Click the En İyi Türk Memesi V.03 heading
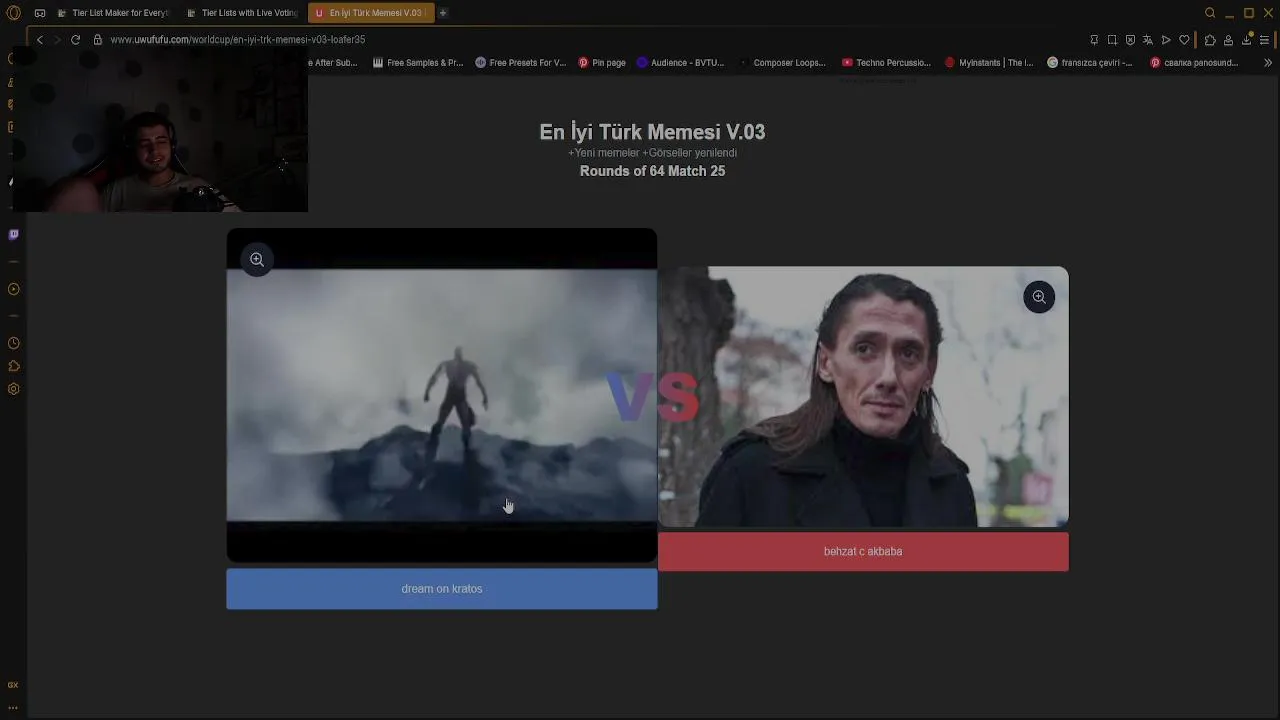Viewport: 1280px width, 720px height. [x=652, y=132]
